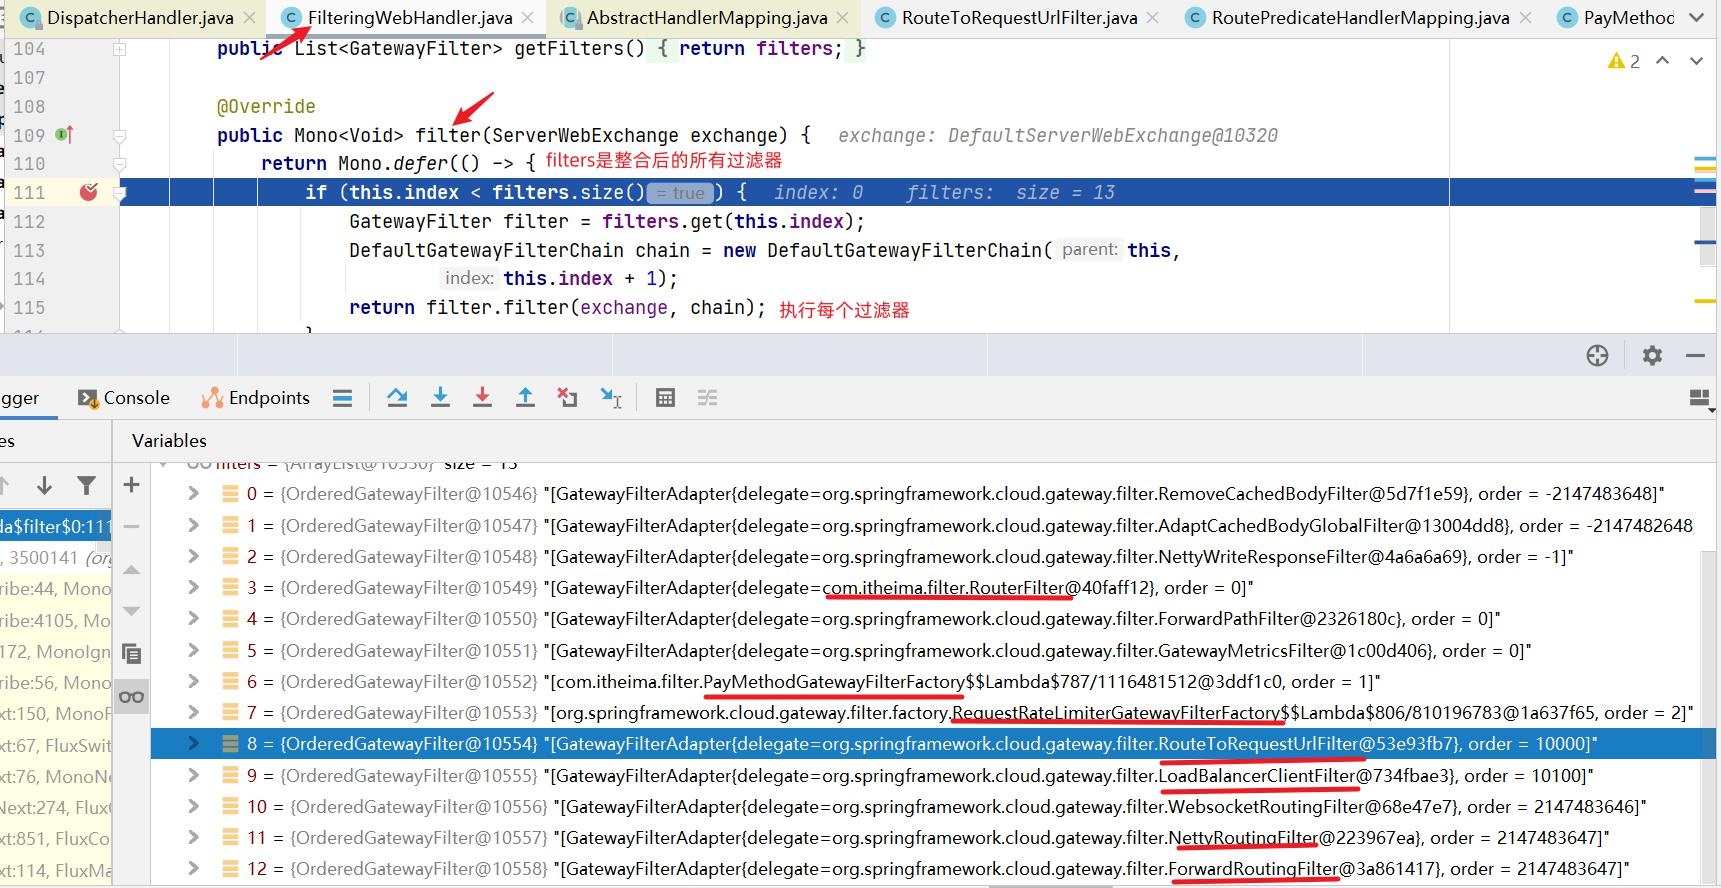
Task: Click the Variables panel header
Action: pyautogui.click(x=169, y=441)
